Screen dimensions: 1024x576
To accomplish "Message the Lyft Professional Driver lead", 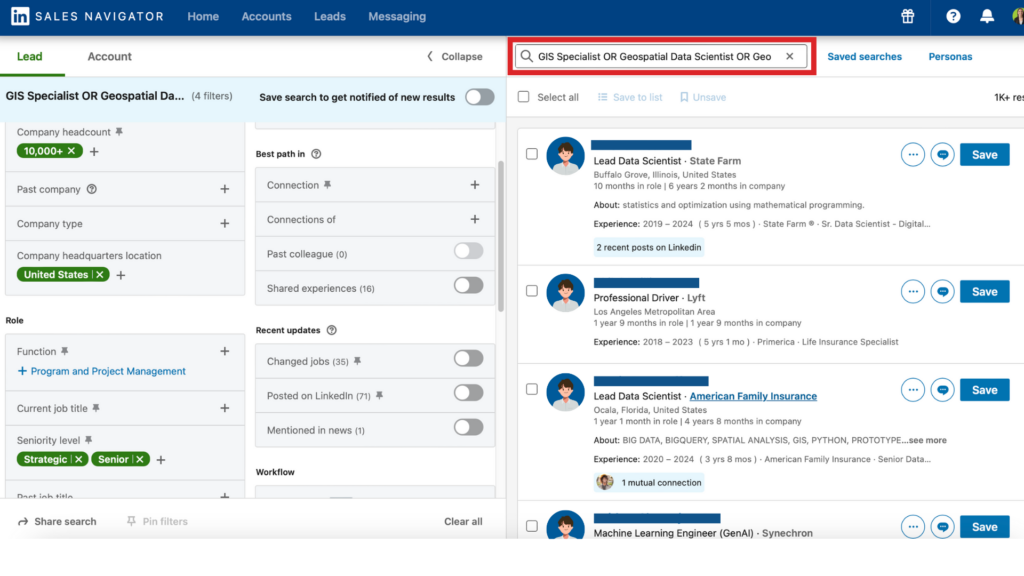I will 942,292.
